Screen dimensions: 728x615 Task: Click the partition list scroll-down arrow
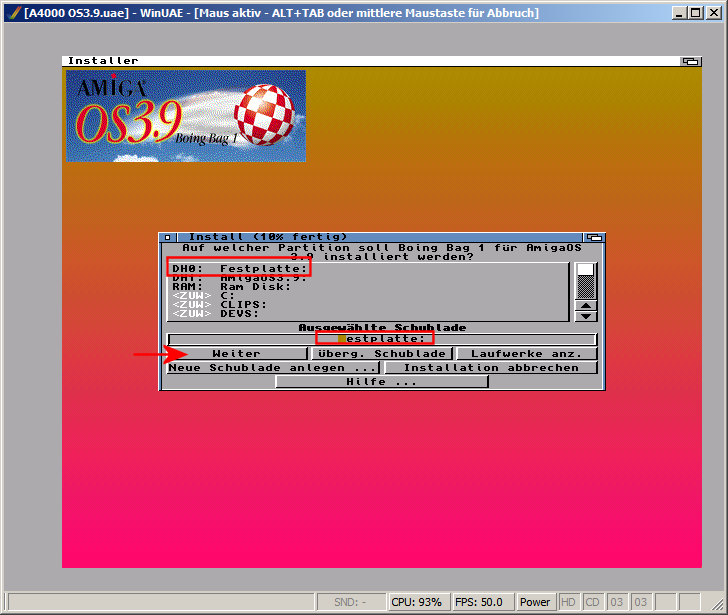pyautogui.click(x=586, y=316)
